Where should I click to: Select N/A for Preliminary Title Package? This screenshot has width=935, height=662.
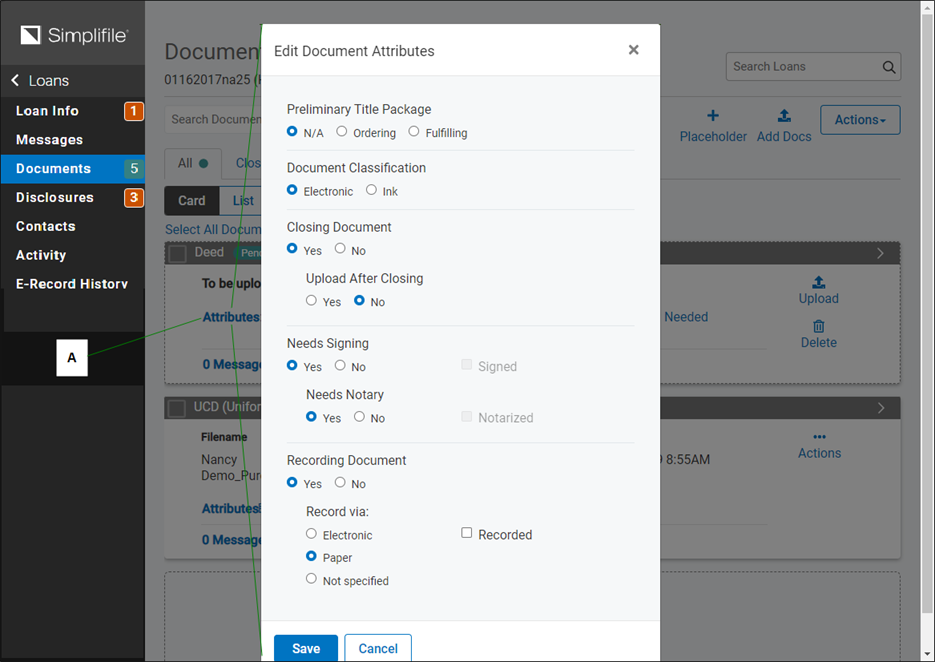pyautogui.click(x=292, y=131)
